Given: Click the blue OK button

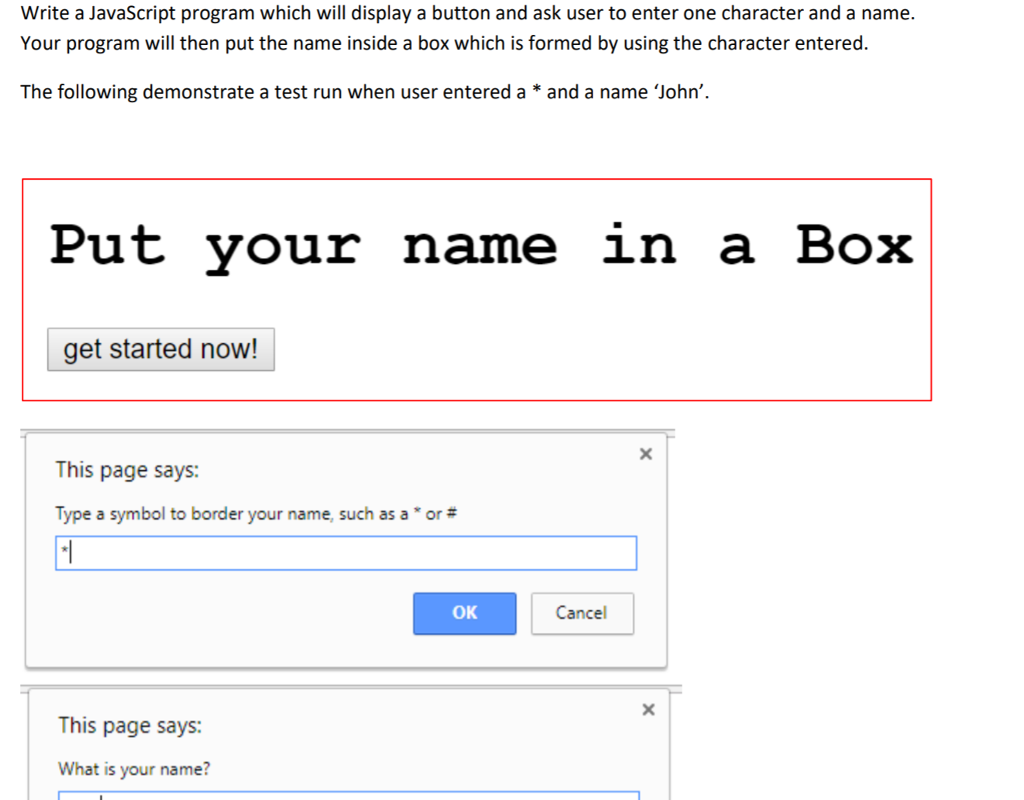Looking at the screenshot, I should pos(464,613).
